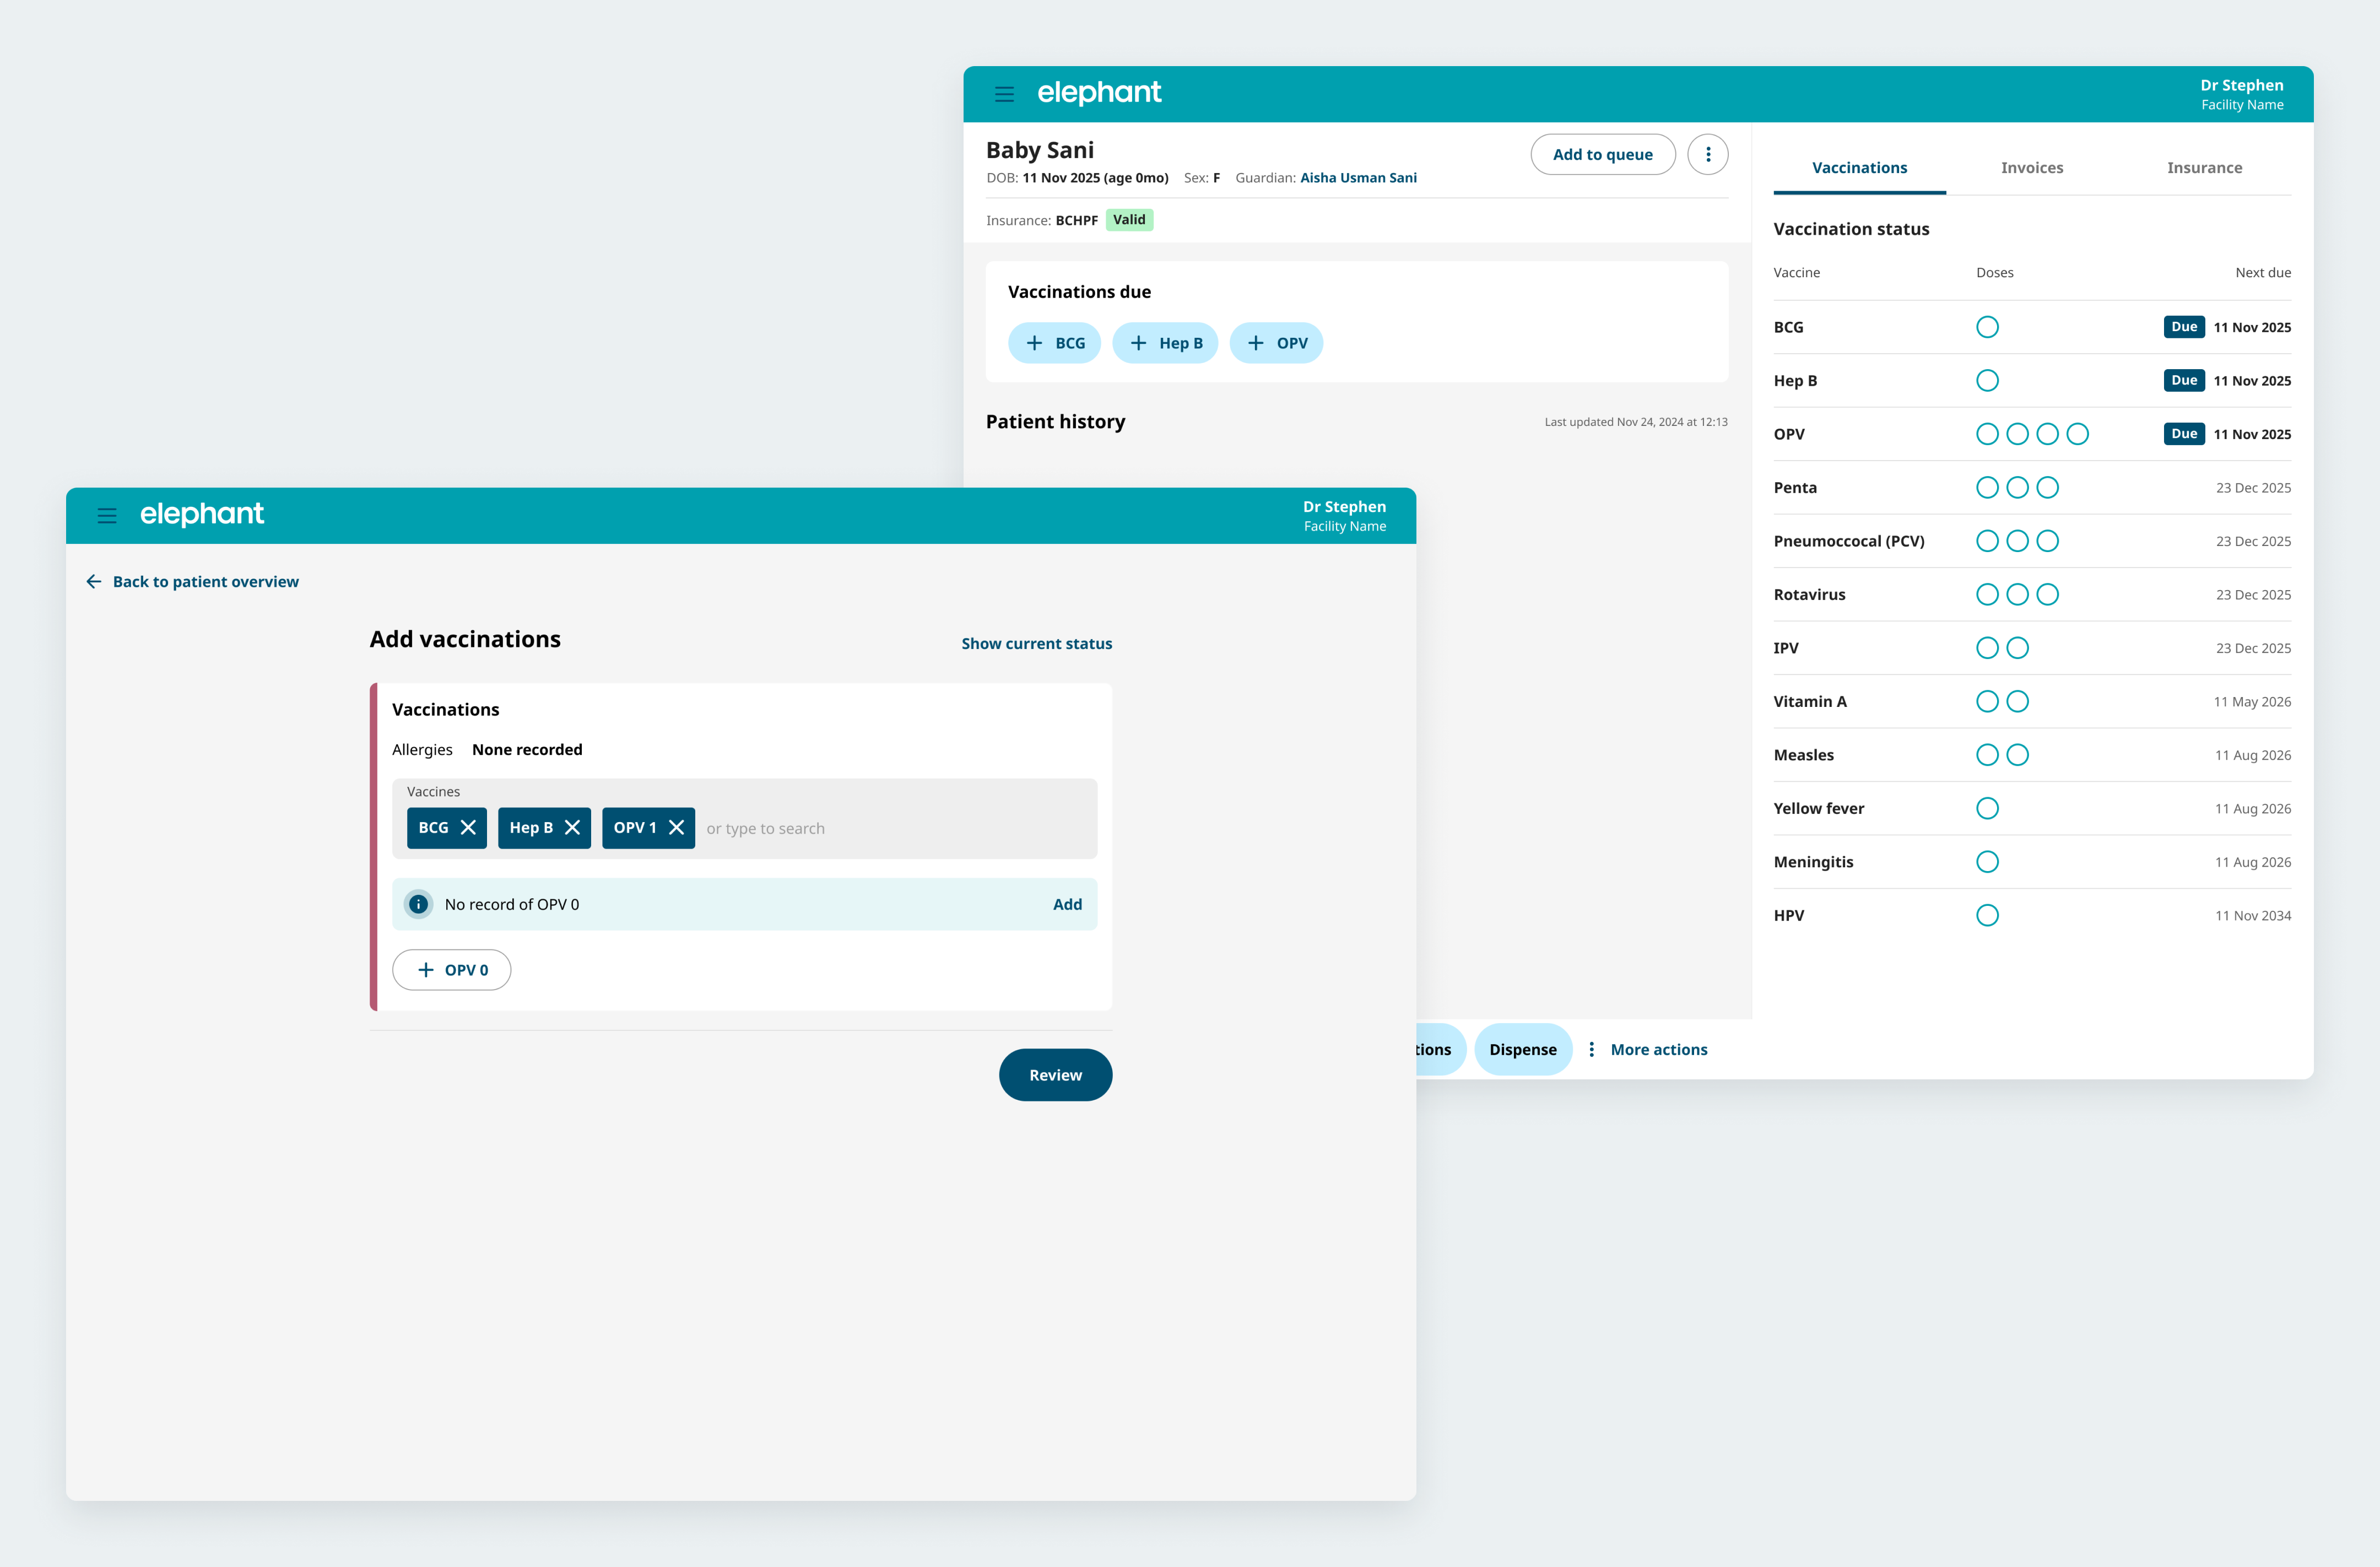
Task: Remove the Hep B vaccine chip
Action: click(x=572, y=827)
